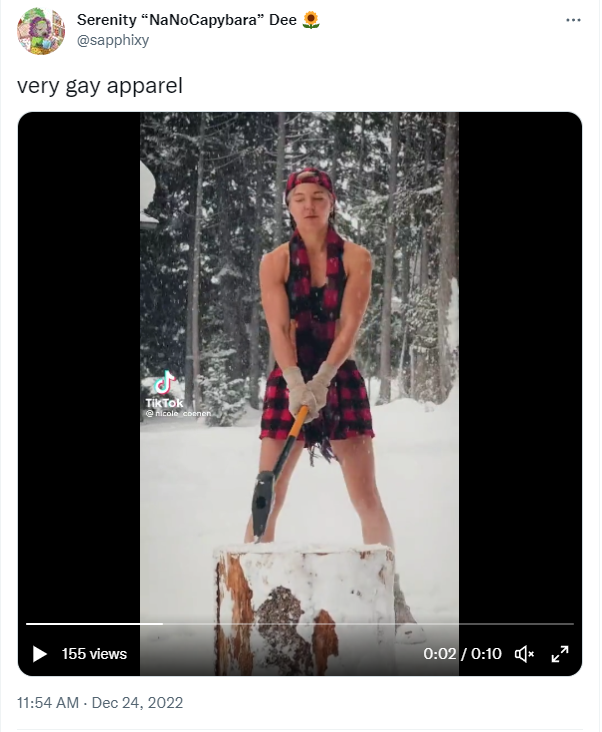The height and width of the screenshot is (732, 602).
Task: Jump to the end of the progress bar
Action: (573, 624)
